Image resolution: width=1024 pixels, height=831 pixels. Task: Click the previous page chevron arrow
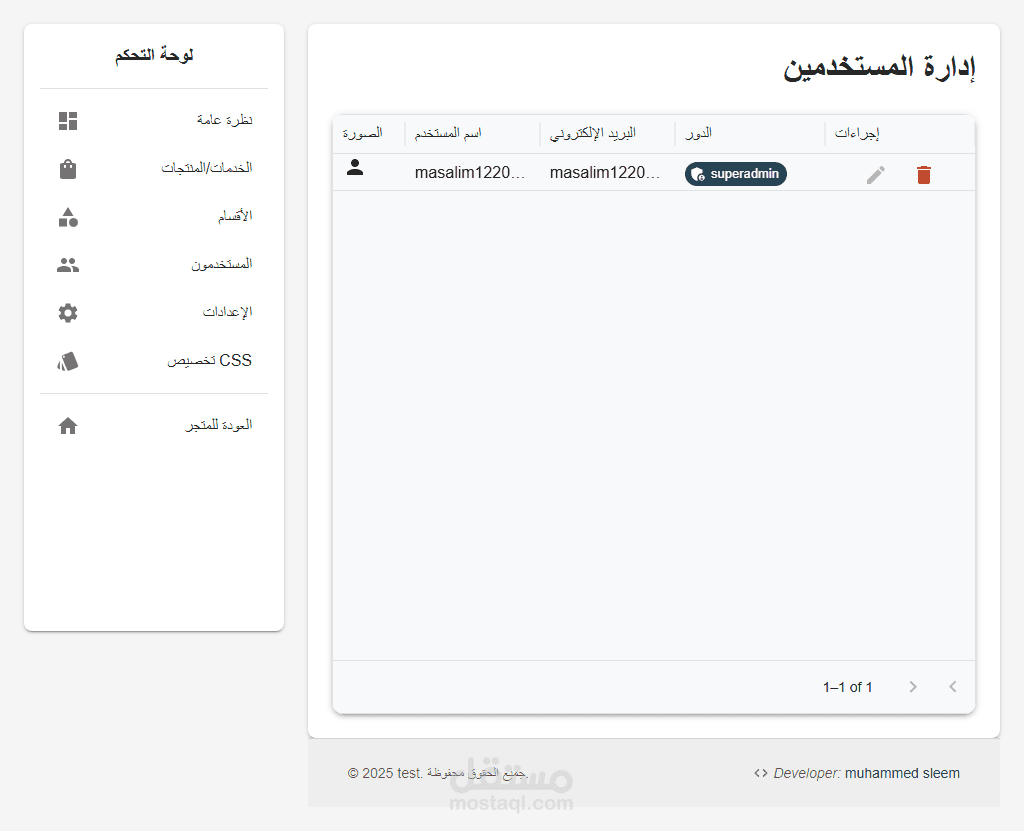pos(953,687)
